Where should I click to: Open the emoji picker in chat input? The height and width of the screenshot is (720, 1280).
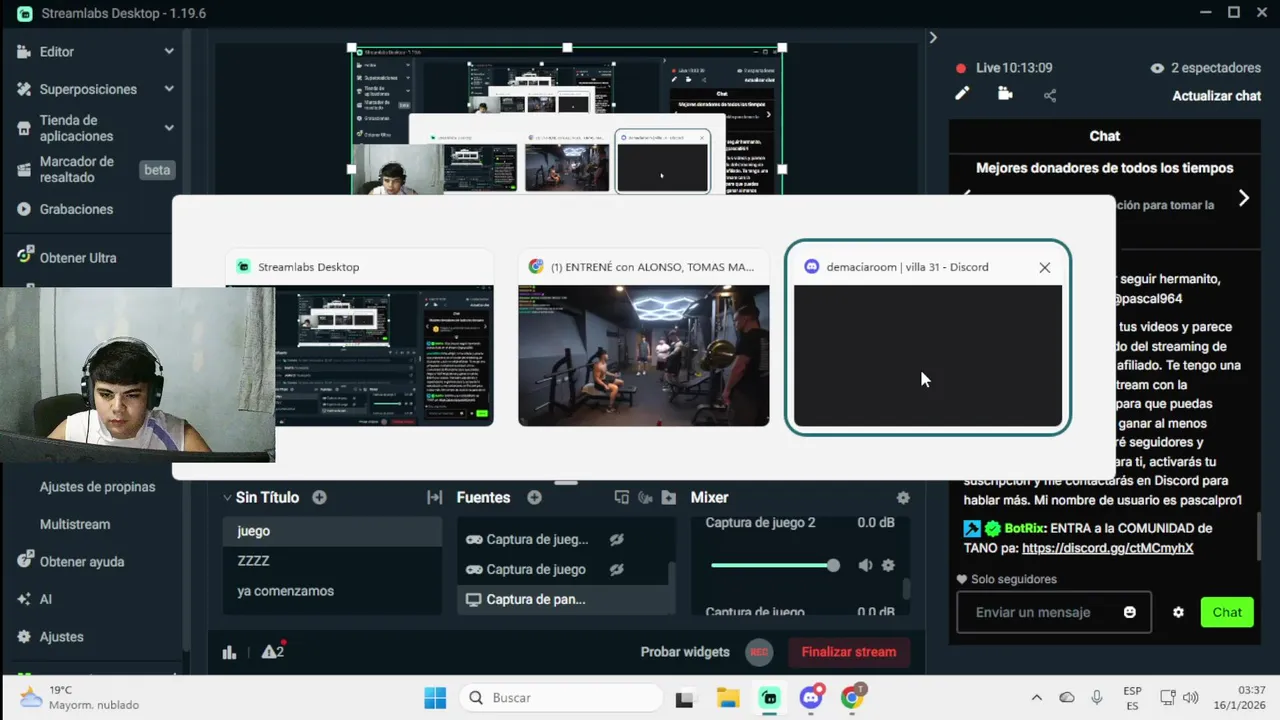pyautogui.click(x=1130, y=612)
